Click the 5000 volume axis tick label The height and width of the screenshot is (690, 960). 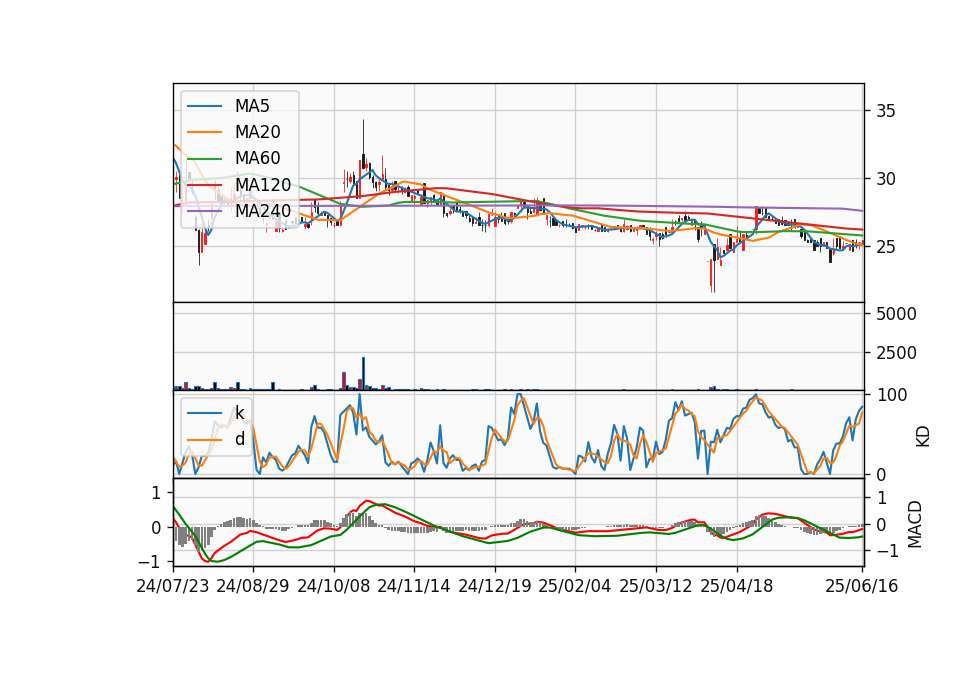pos(896,314)
